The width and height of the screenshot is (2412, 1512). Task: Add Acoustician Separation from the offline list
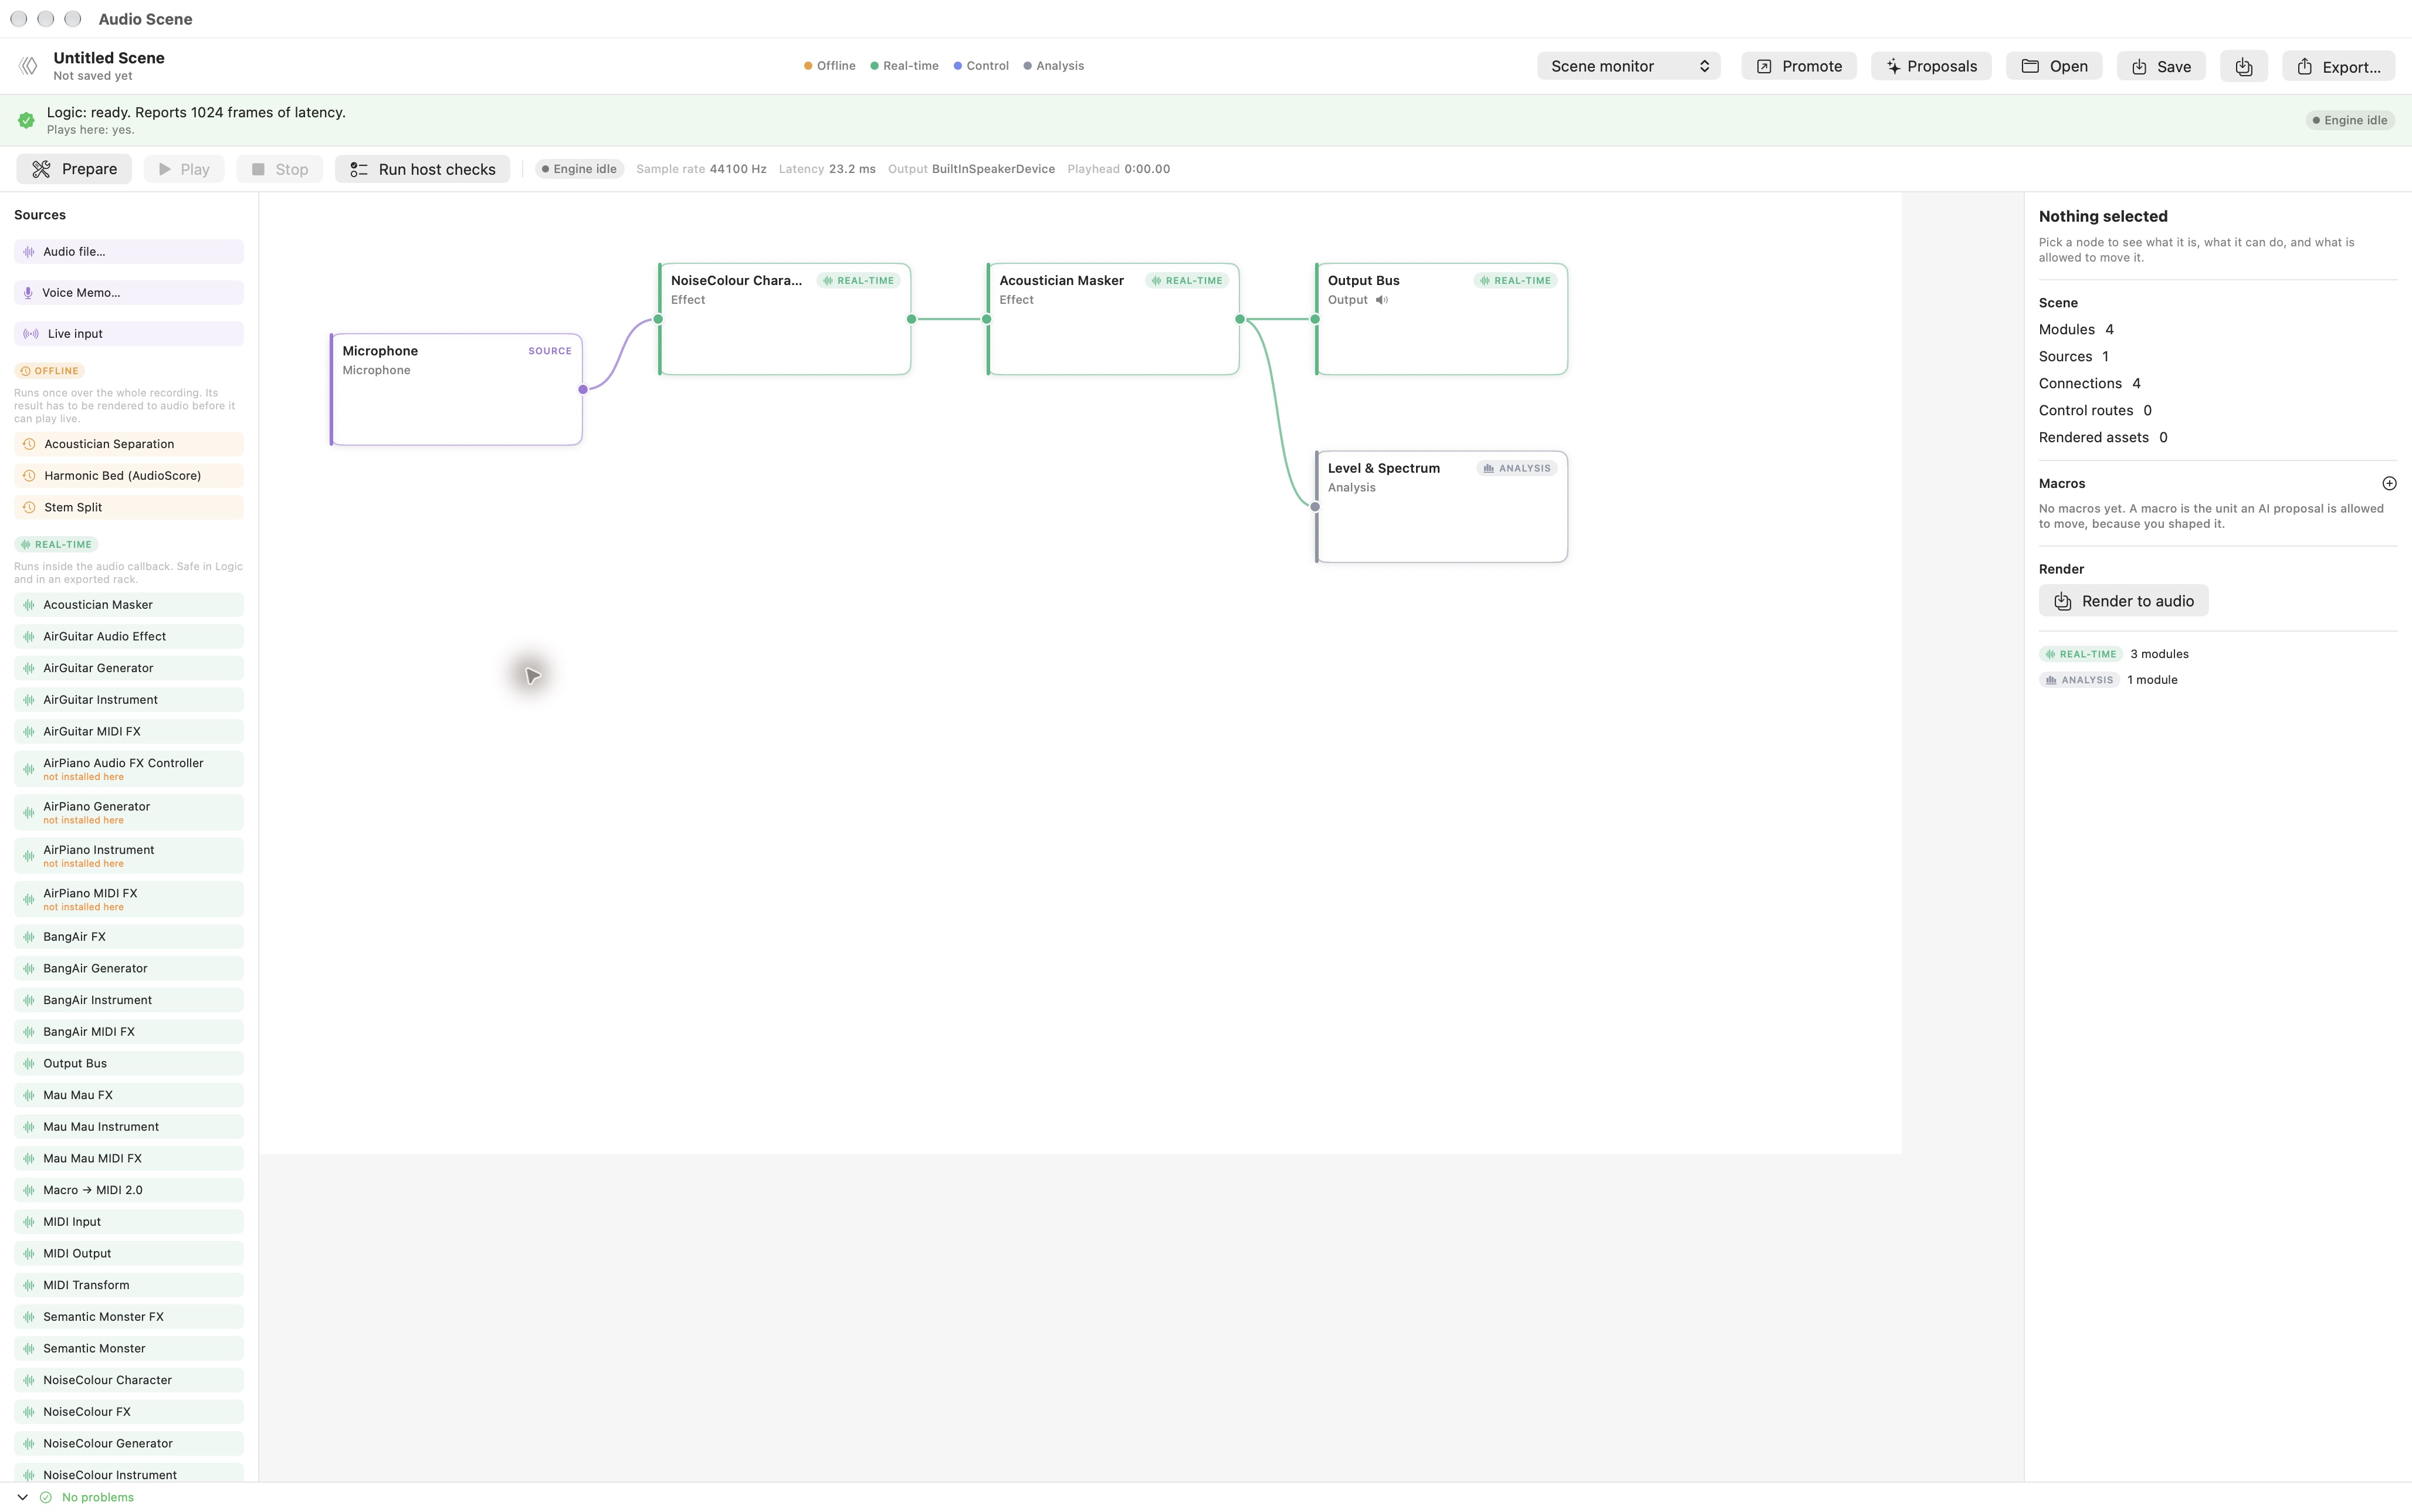(129, 444)
